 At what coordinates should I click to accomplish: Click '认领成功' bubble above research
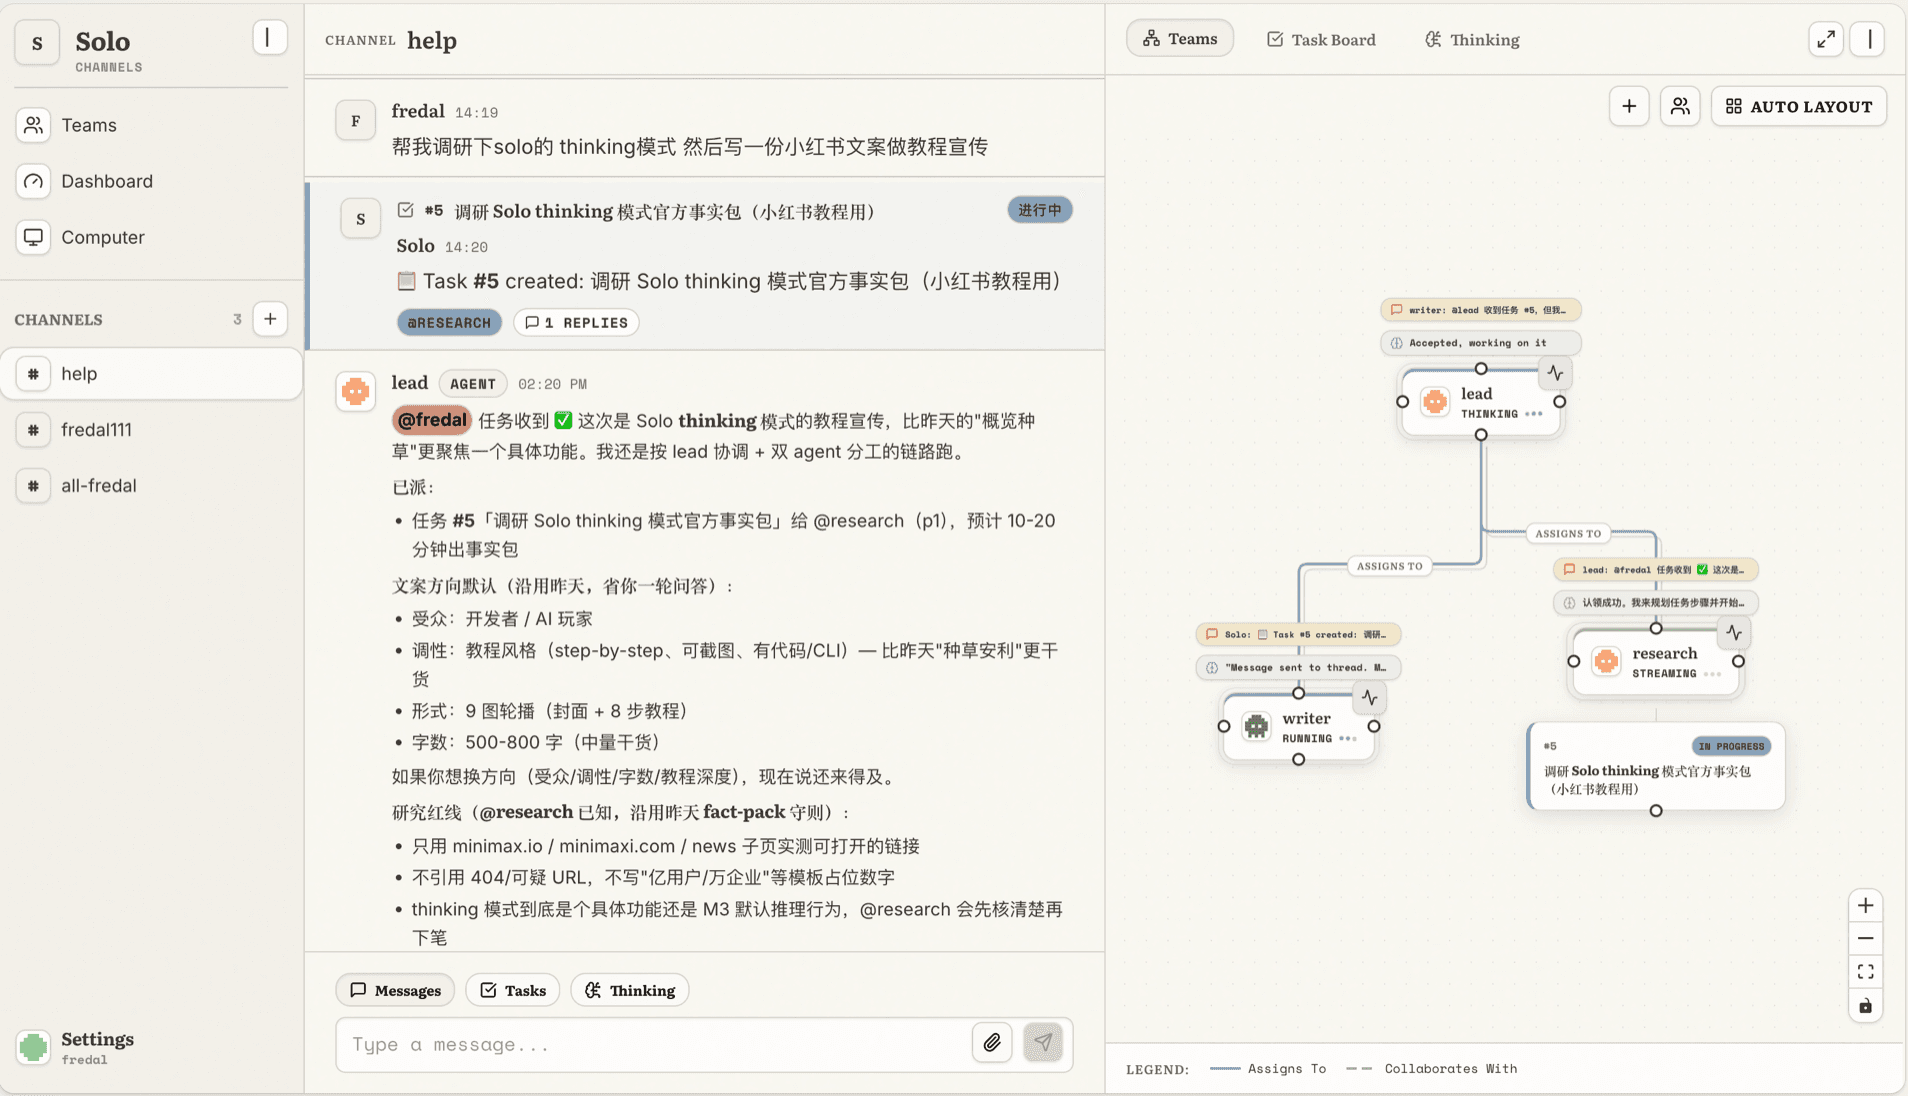[x=1656, y=603]
